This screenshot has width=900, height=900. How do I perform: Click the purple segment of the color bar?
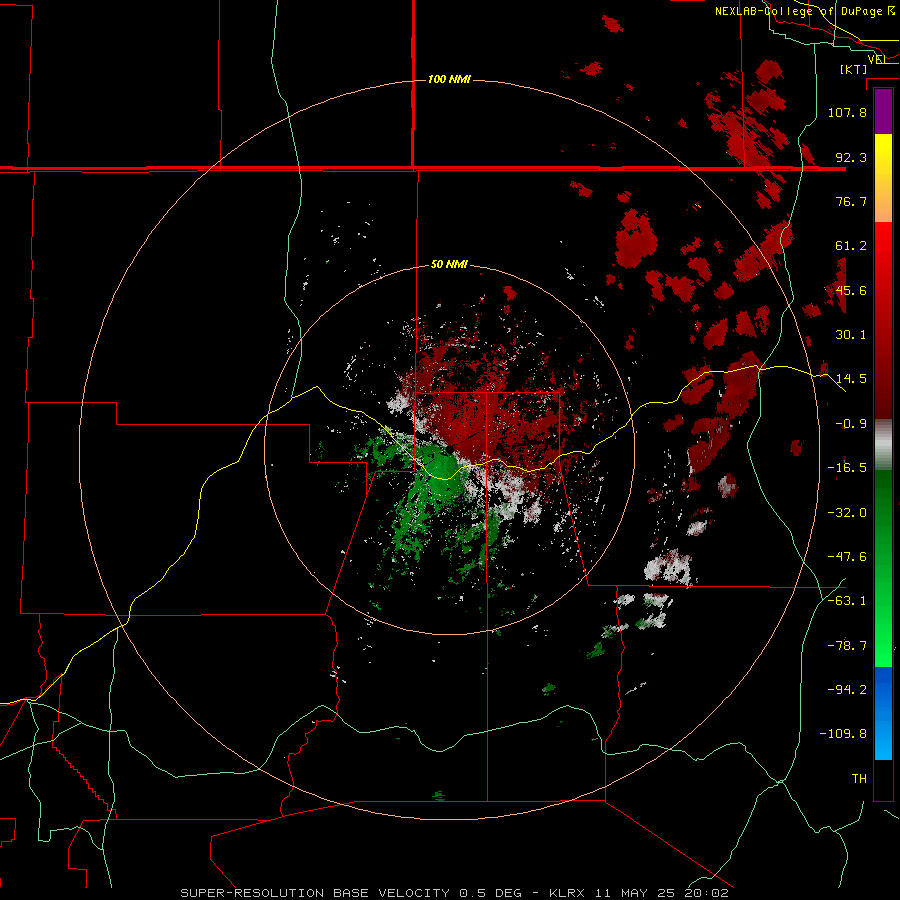tap(883, 111)
